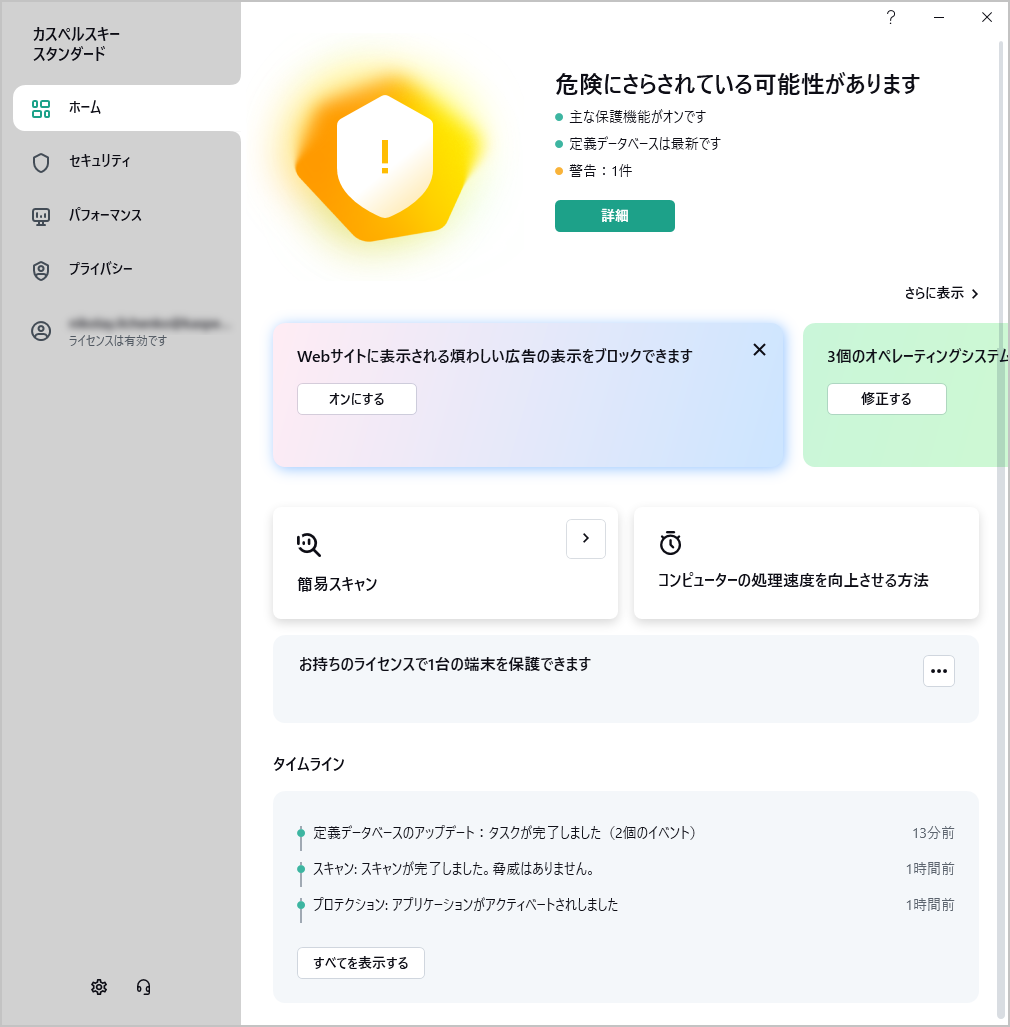Dismiss the Web advertisement blocking card
The width and height of the screenshot is (1010, 1027).
(759, 350)
